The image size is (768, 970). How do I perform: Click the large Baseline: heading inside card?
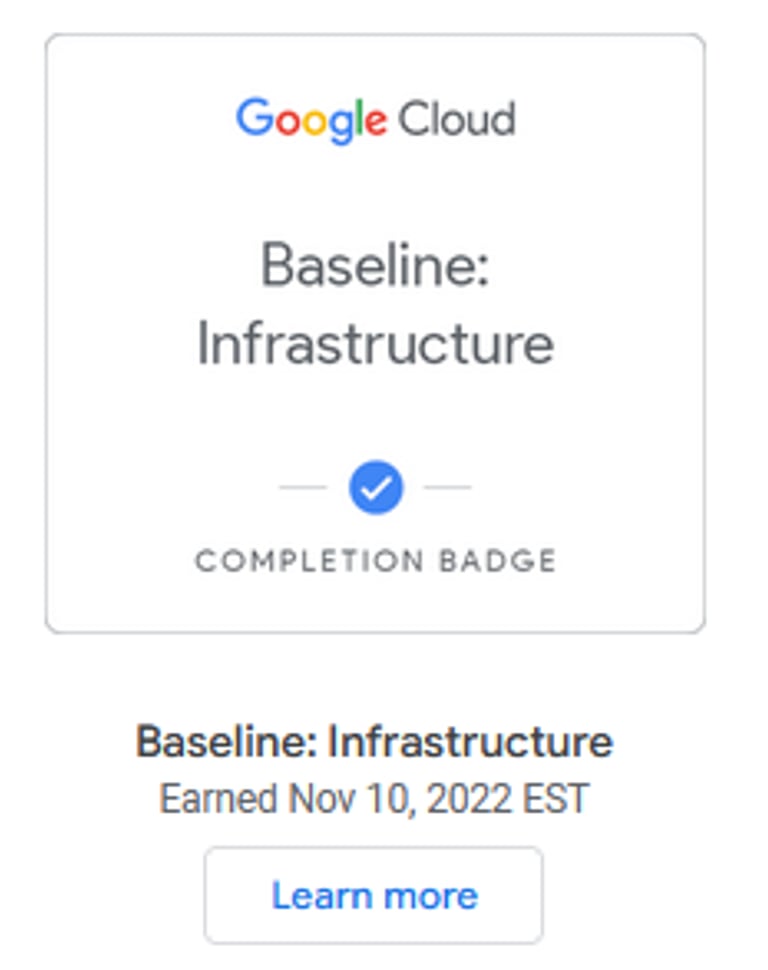click(x=375, y=267)
